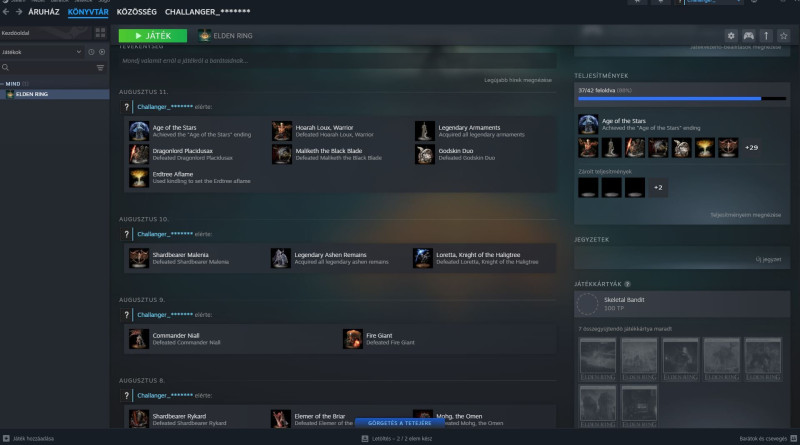Click Legendary Armaments achievement icon

click(424, 131)
